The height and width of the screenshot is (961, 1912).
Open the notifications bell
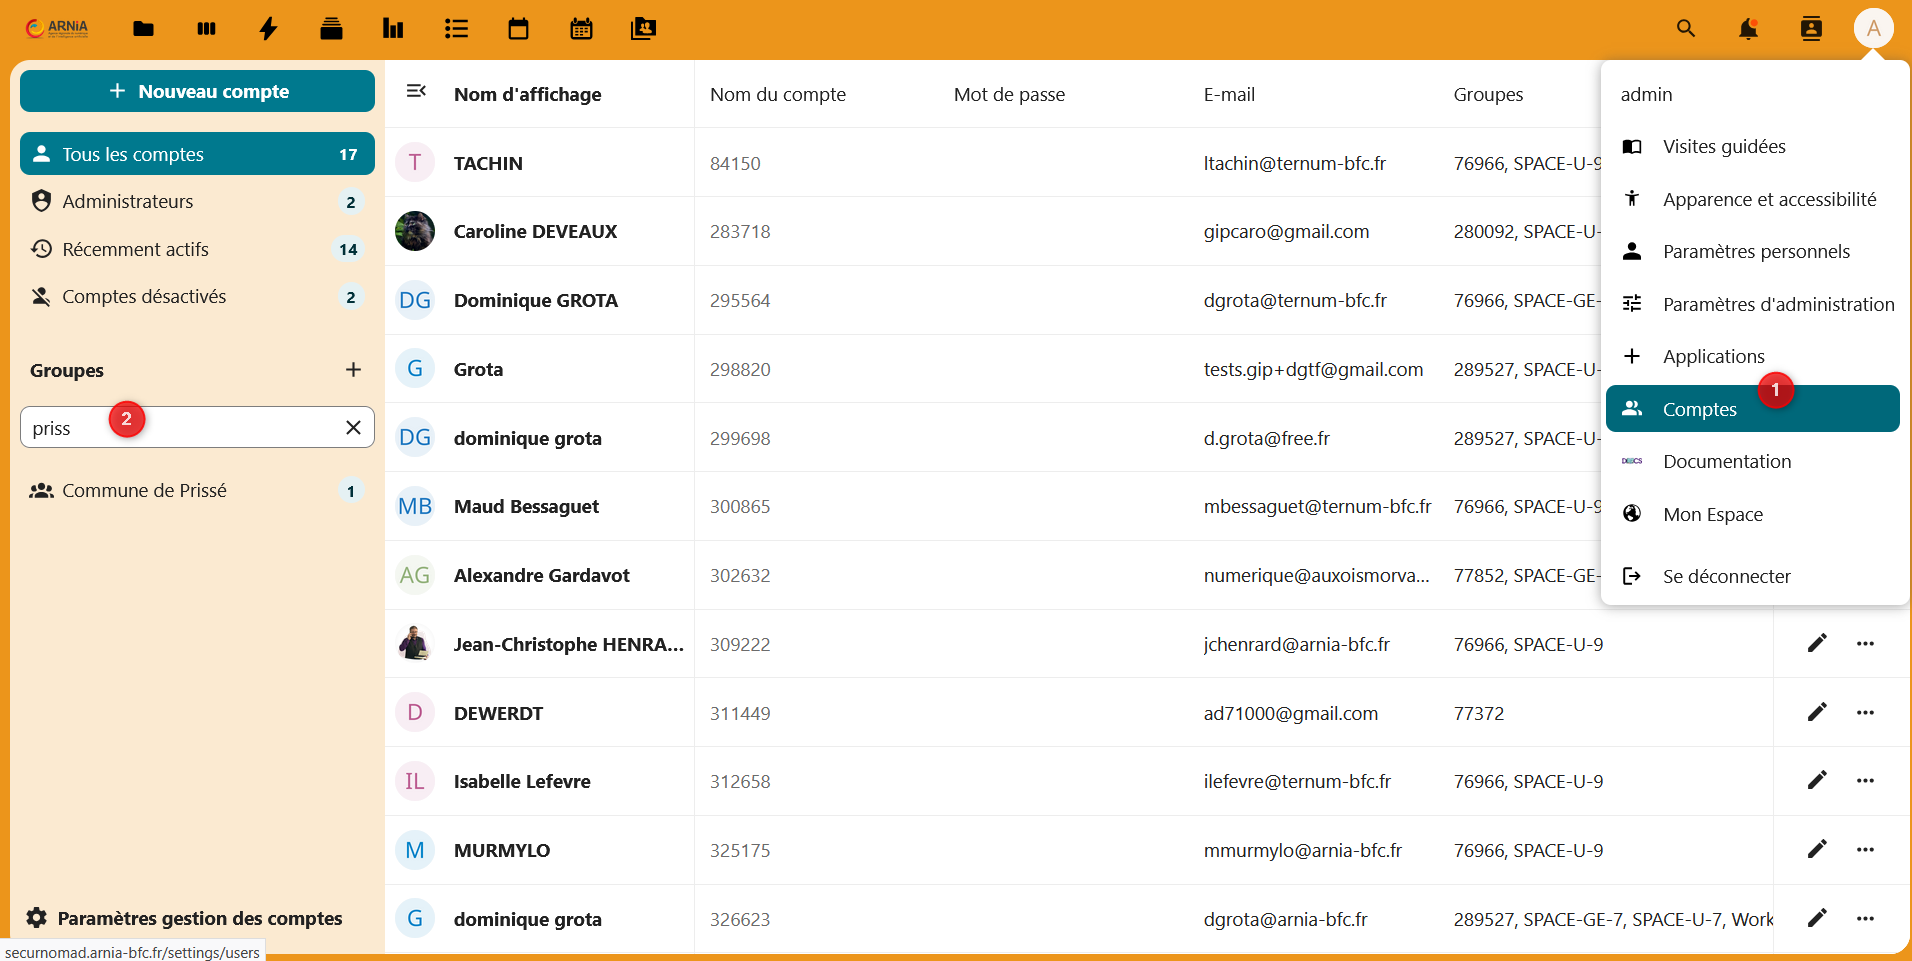[x=1748, y=29]
